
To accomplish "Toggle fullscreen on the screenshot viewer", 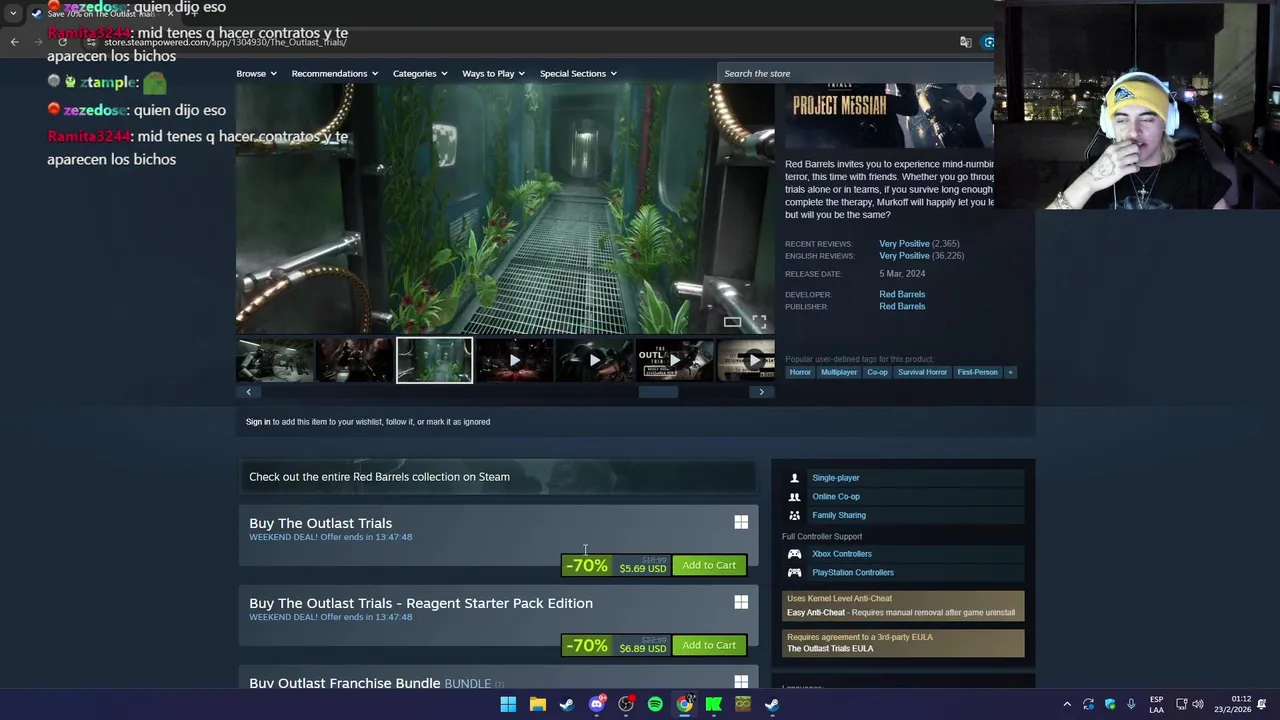I will [759, 321].
